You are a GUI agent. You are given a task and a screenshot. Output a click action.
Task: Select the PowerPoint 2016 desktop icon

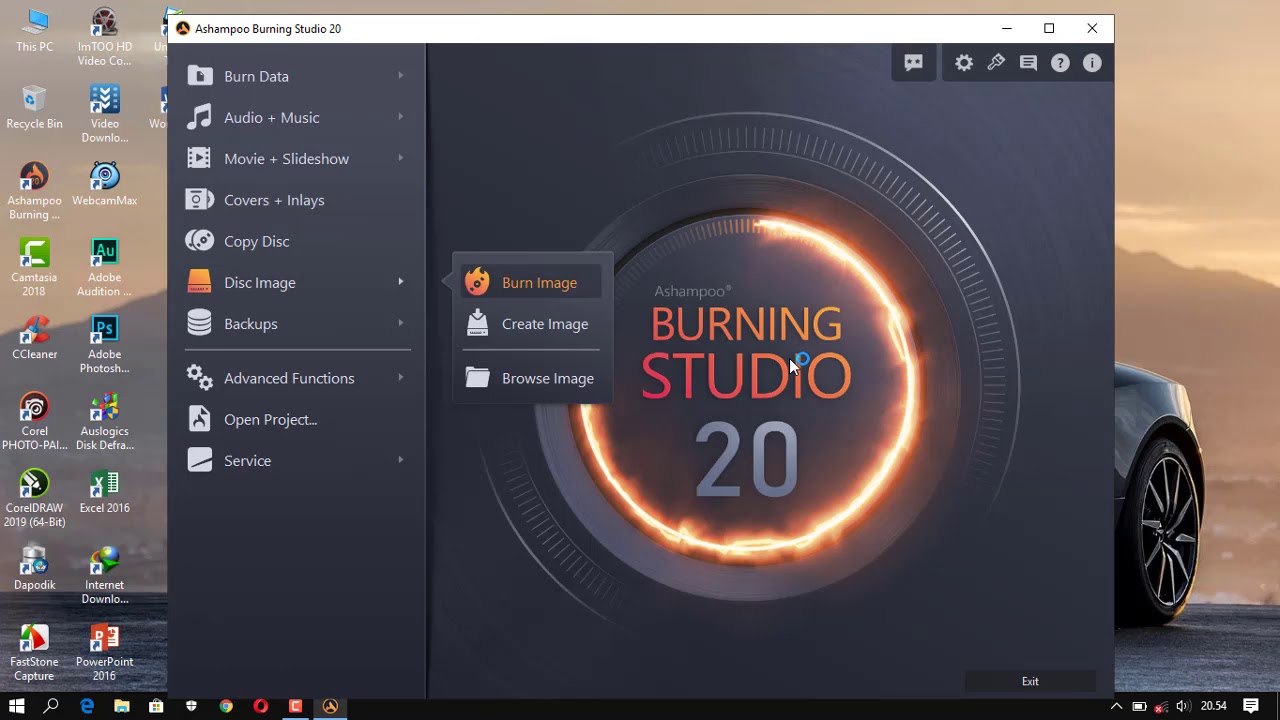pyautogui.click(x=104, y=652)
